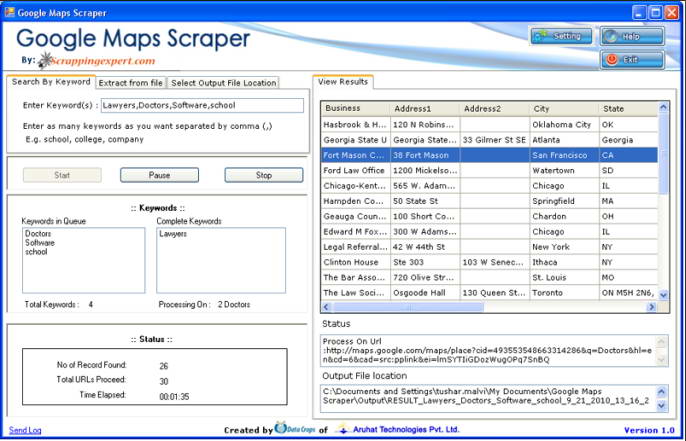Open the Send Log link
The height and width of the screenshot is (441, 686).
(25, 430)
